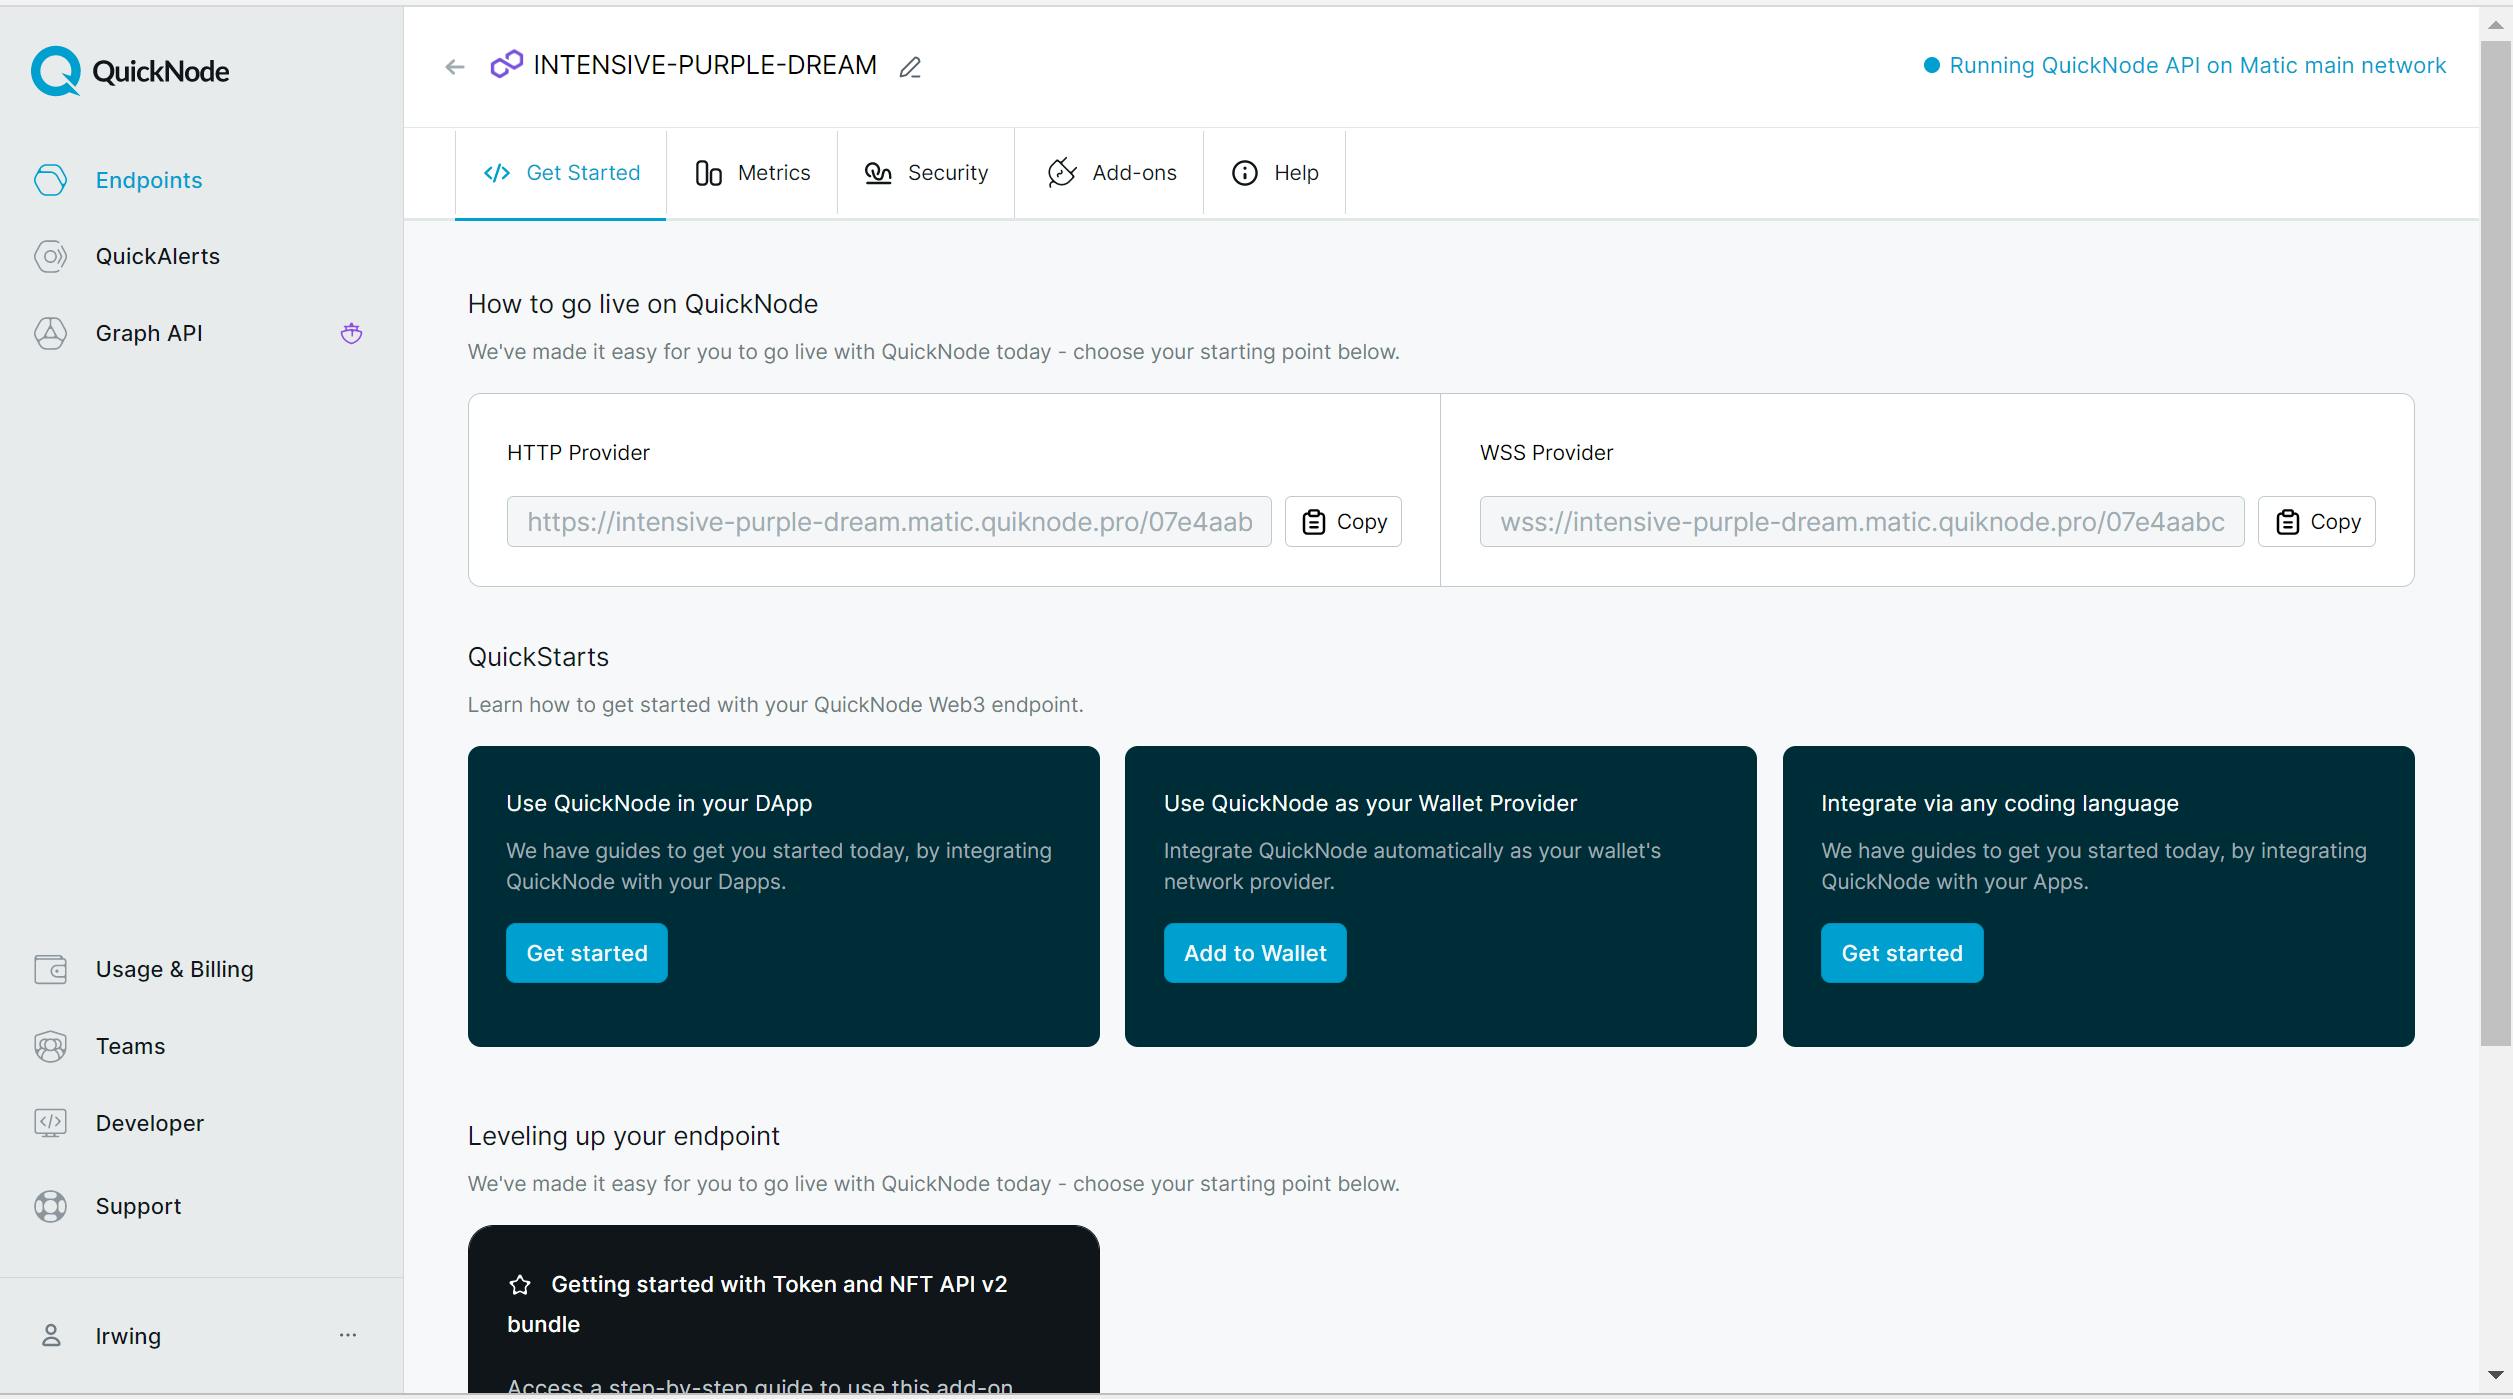Click the WSS Provider URL field
Viewport: 2513px width, 1399px height.
tap(1862, 521)
